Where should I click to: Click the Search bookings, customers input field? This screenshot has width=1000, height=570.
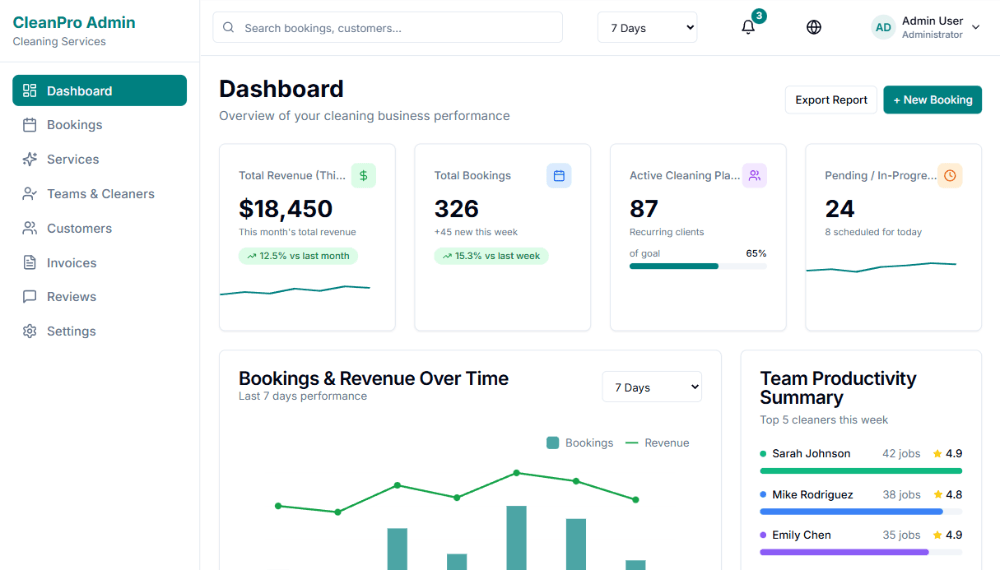[388, 27]
